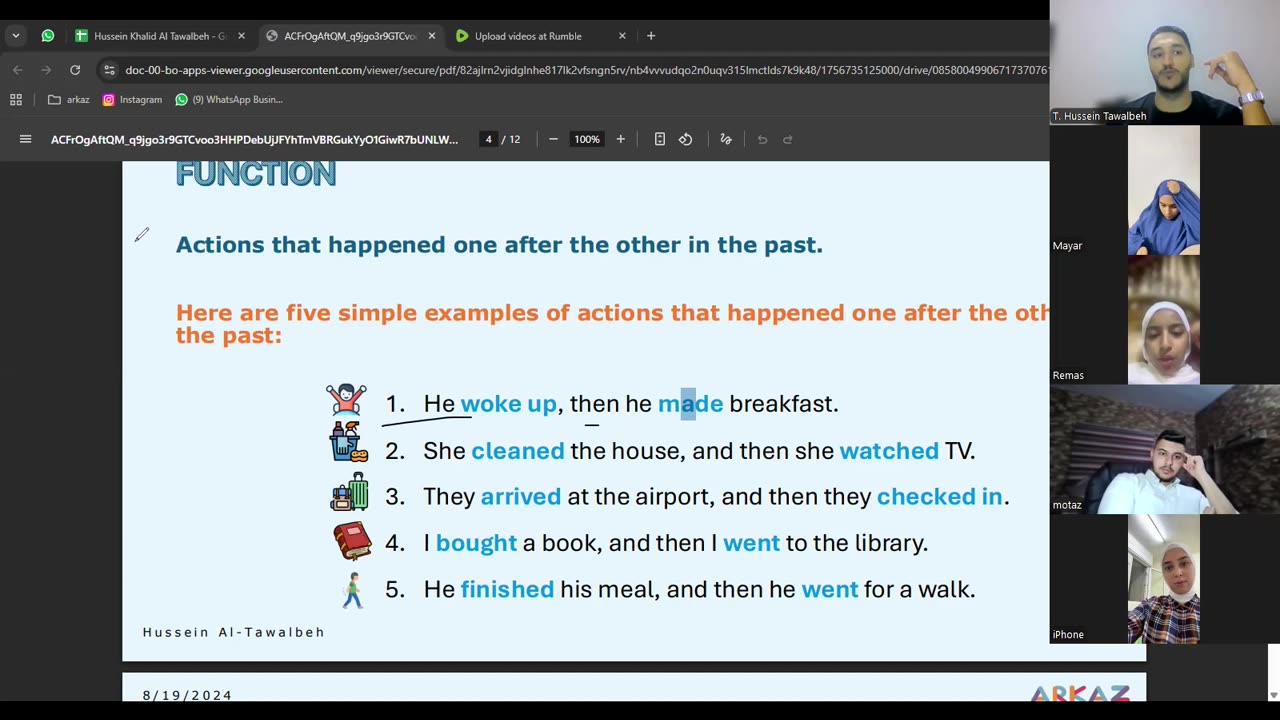Close the Hussein Khalid Al Tawalbeh tab
1280x720 pixels.
tap(241, 36)
